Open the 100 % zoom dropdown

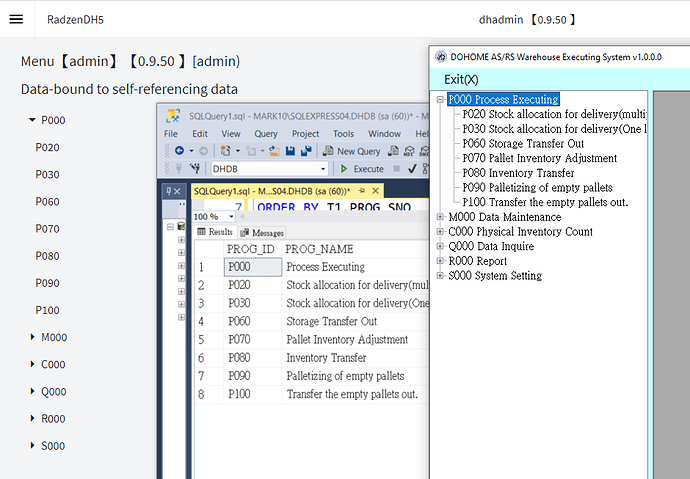point(231,217)
